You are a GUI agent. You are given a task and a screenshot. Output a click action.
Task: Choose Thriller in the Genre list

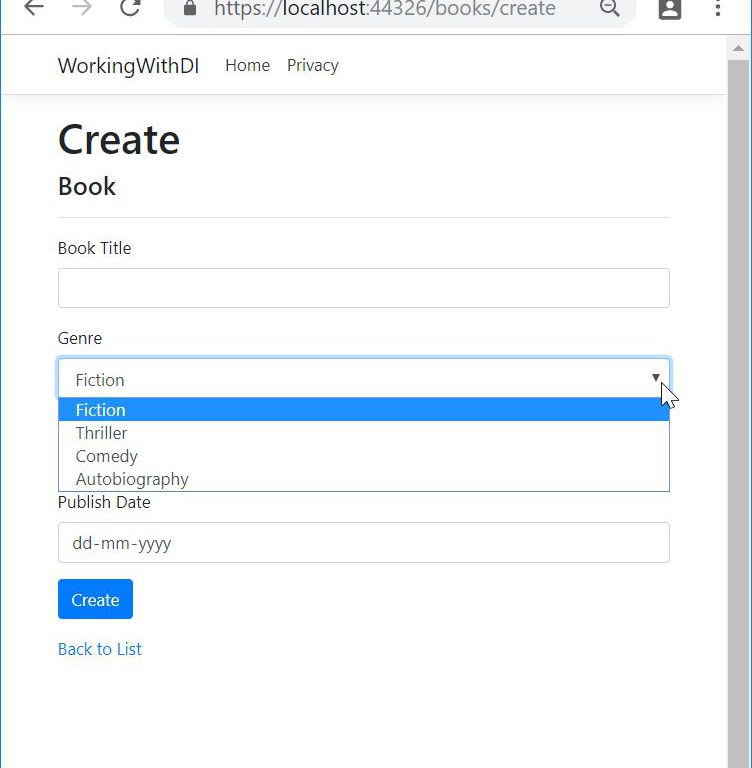102,433
